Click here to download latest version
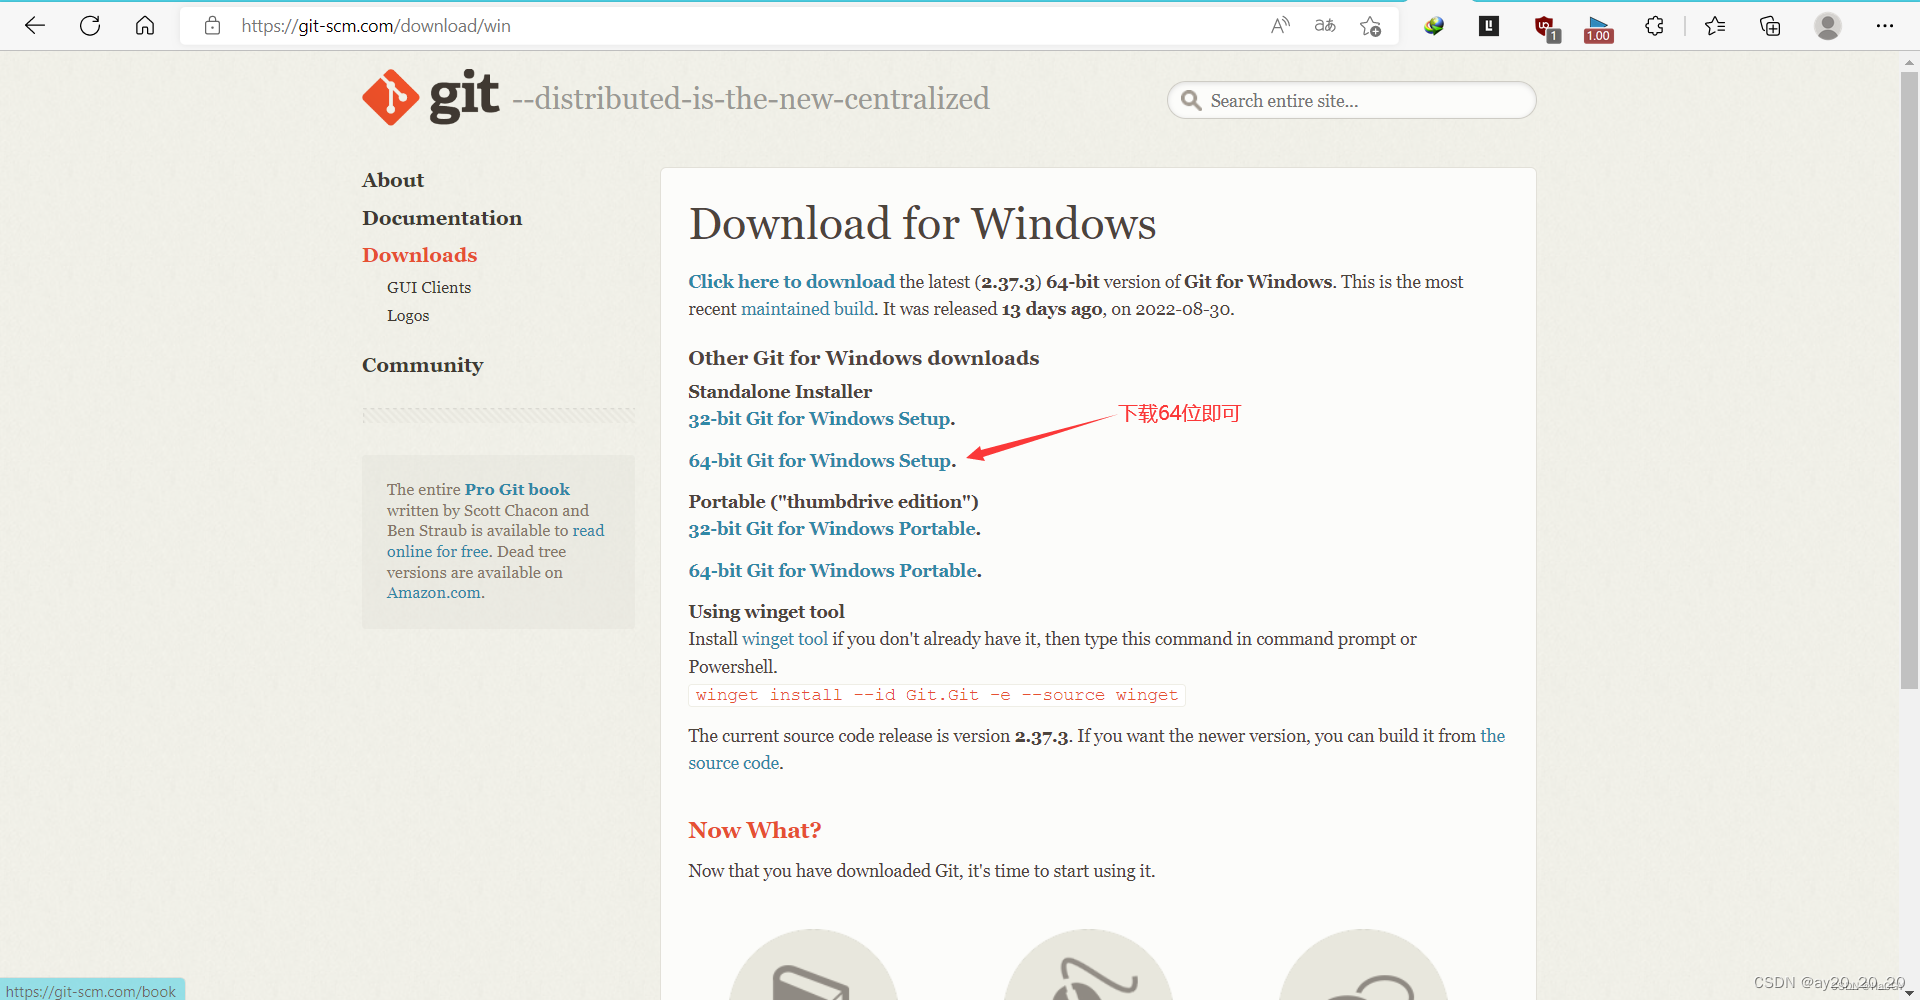This screenshot has width=1920, height=1000. pyautogui.click(x=791, y=282)
